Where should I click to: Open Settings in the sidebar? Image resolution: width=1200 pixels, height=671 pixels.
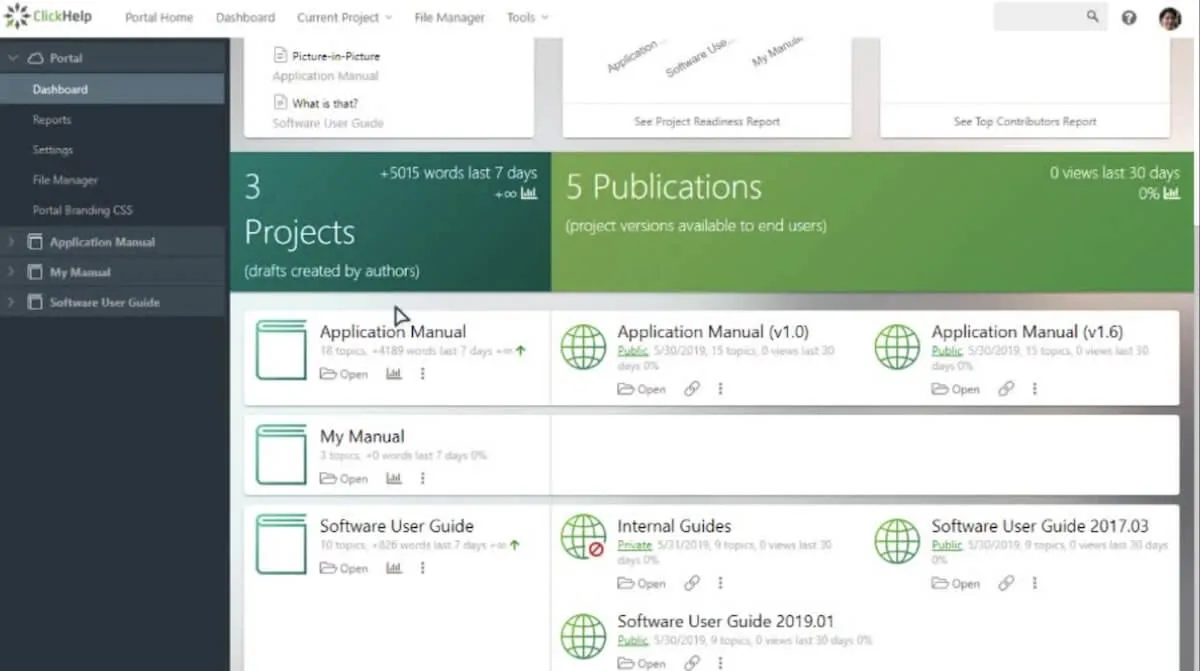point(52,150)
